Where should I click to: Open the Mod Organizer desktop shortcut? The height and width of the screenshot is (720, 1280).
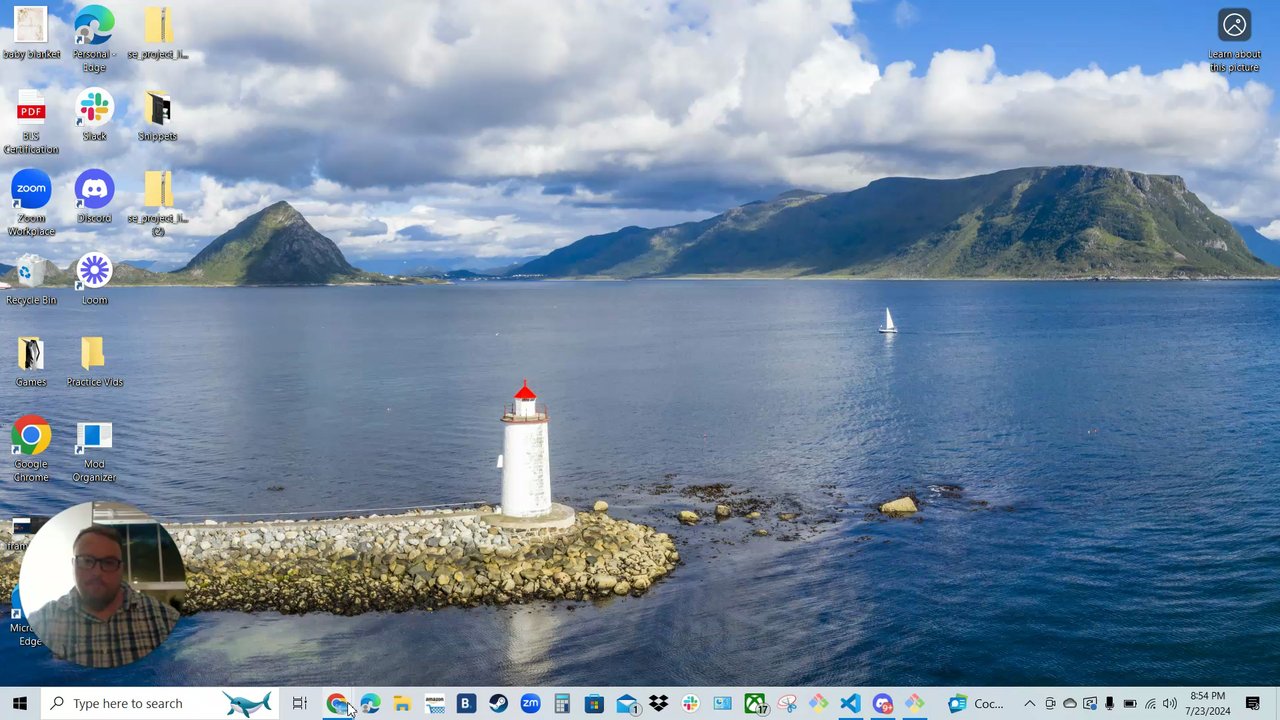coord(94,436)
